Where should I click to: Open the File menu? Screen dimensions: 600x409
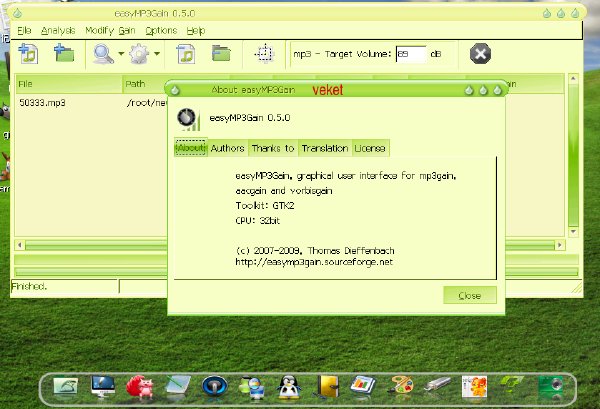pos(24,31)
